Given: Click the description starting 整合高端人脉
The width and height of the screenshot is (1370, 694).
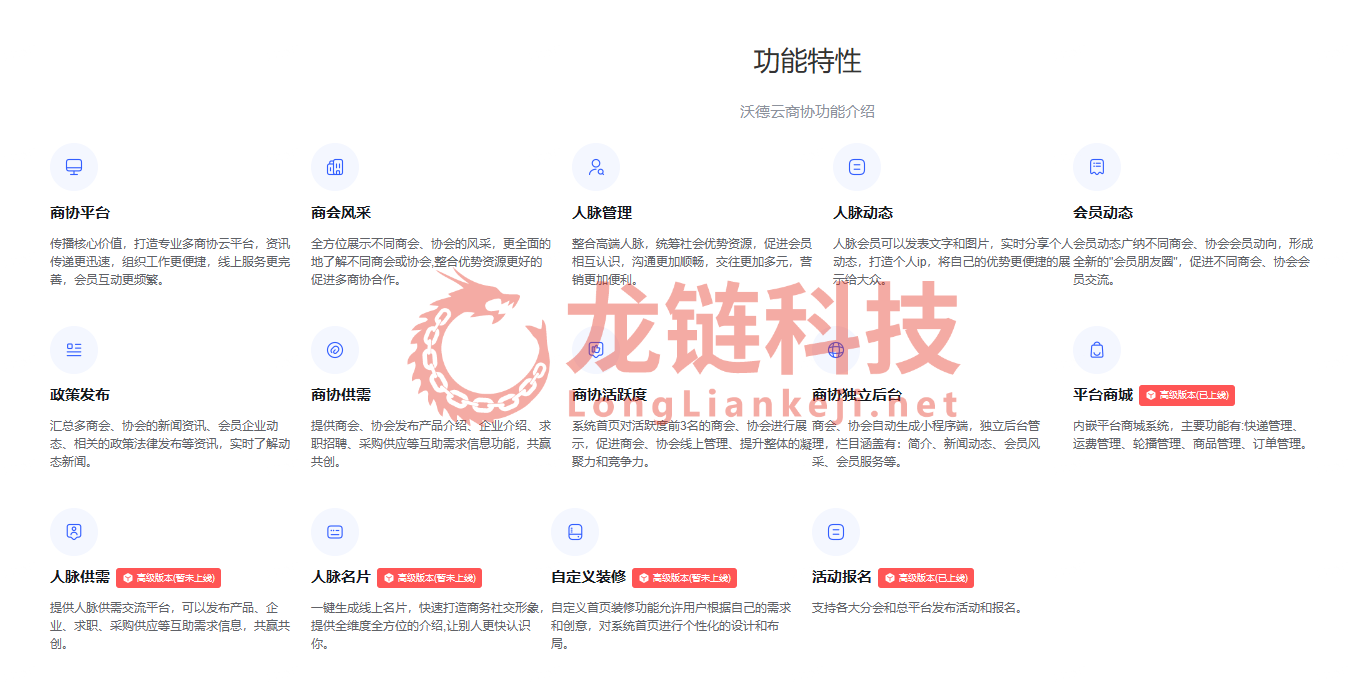Looking at the screenshot, I should (692, 262).
